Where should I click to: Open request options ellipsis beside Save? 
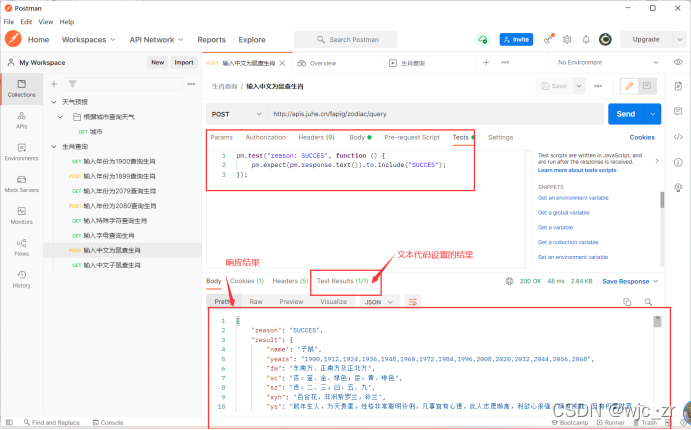[598, 86]
